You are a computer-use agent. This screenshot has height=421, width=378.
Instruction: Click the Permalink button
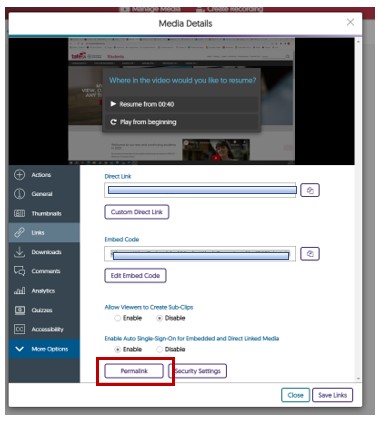tap(134, 371)
